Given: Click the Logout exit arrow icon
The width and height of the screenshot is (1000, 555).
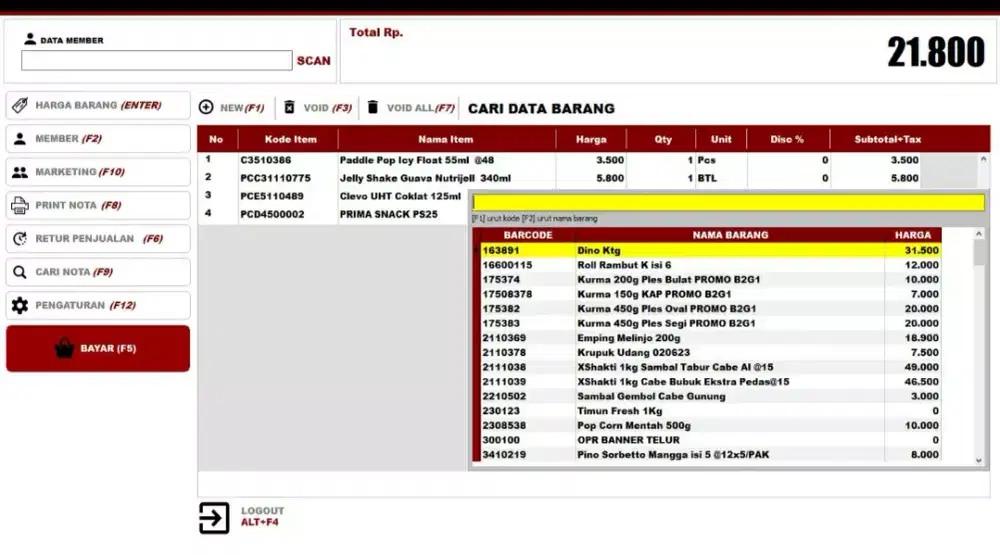Looking at the screenshot, I should [x=214, y=517].
